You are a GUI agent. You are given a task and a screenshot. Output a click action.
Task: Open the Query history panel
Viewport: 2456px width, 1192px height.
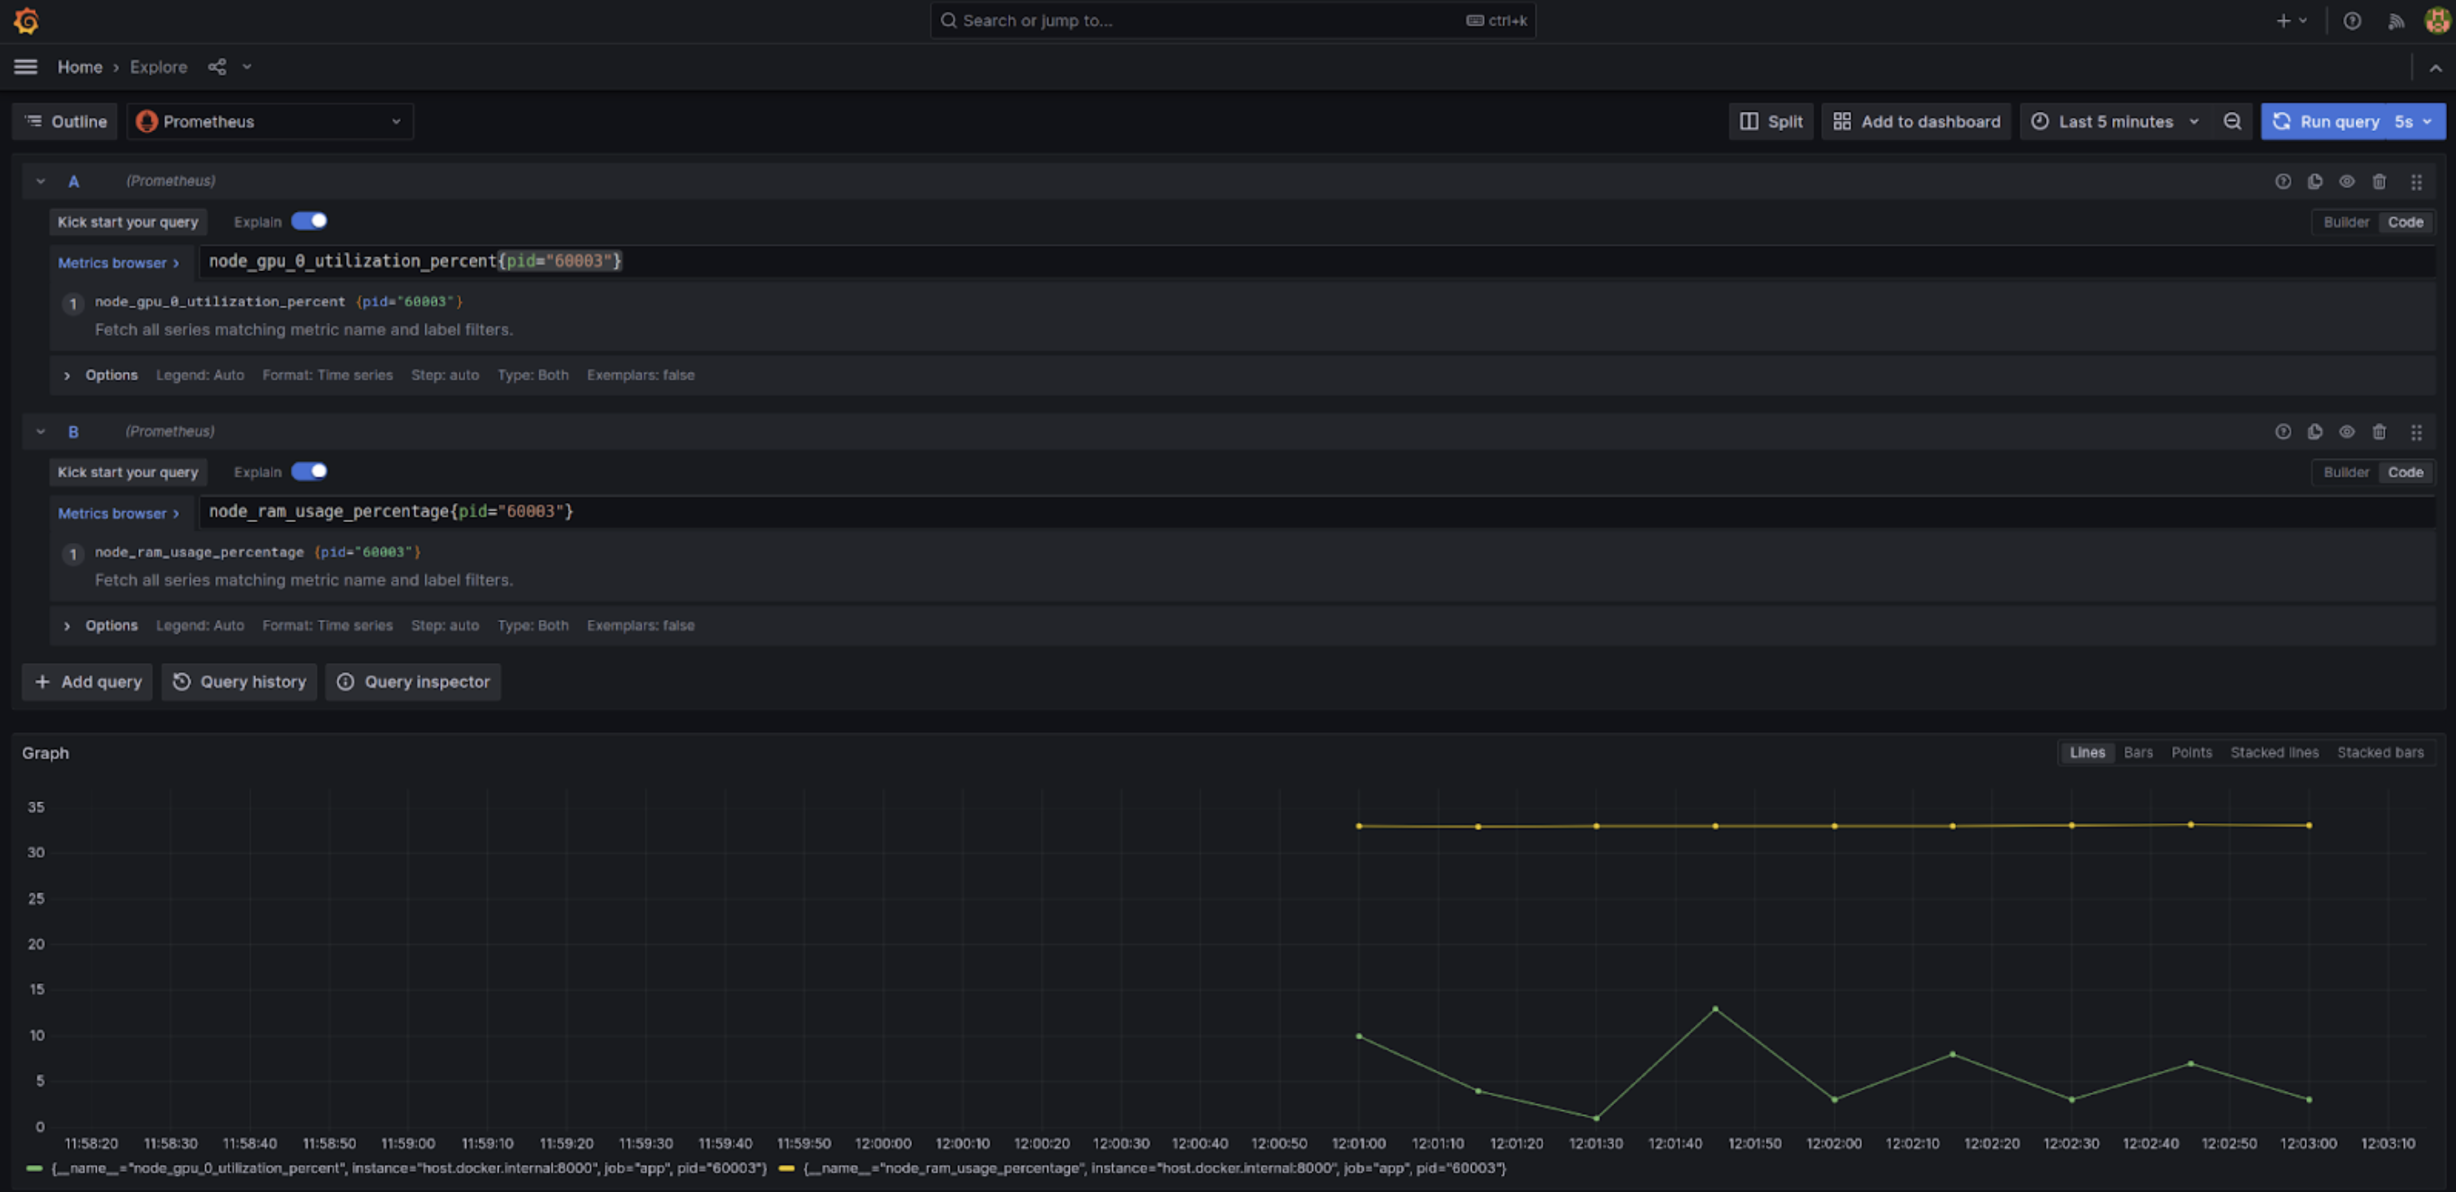click(240, 680)
